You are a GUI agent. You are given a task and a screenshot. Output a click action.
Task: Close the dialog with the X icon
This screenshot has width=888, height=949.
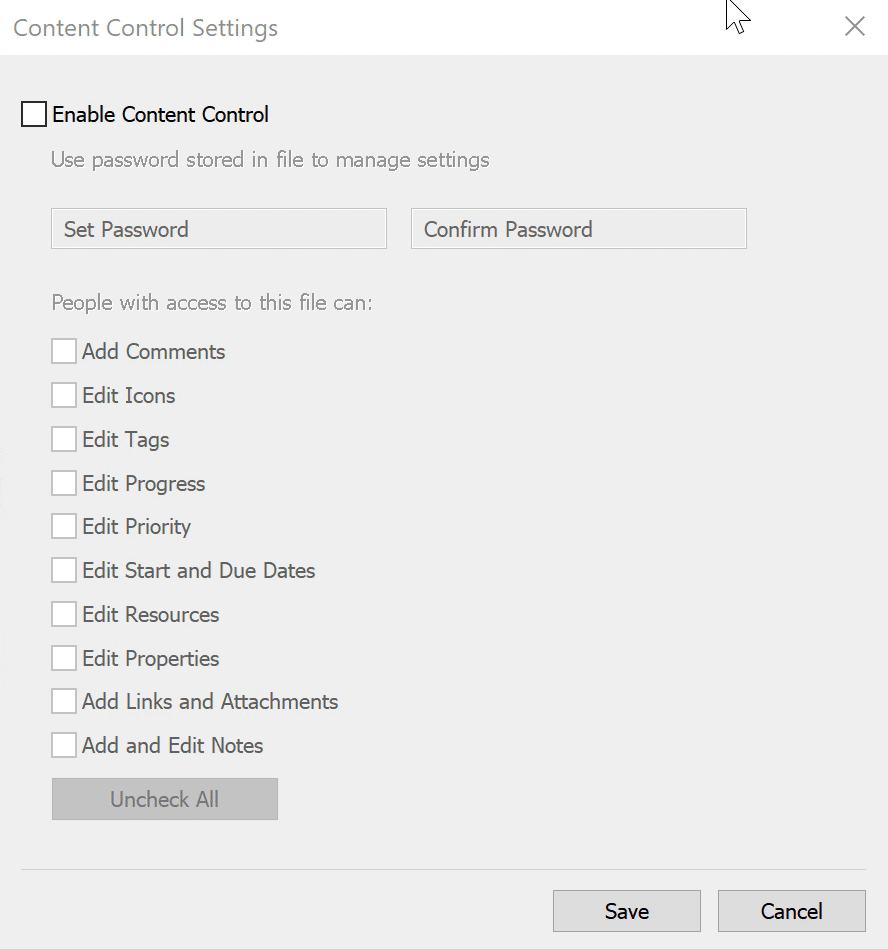[855, 27]
